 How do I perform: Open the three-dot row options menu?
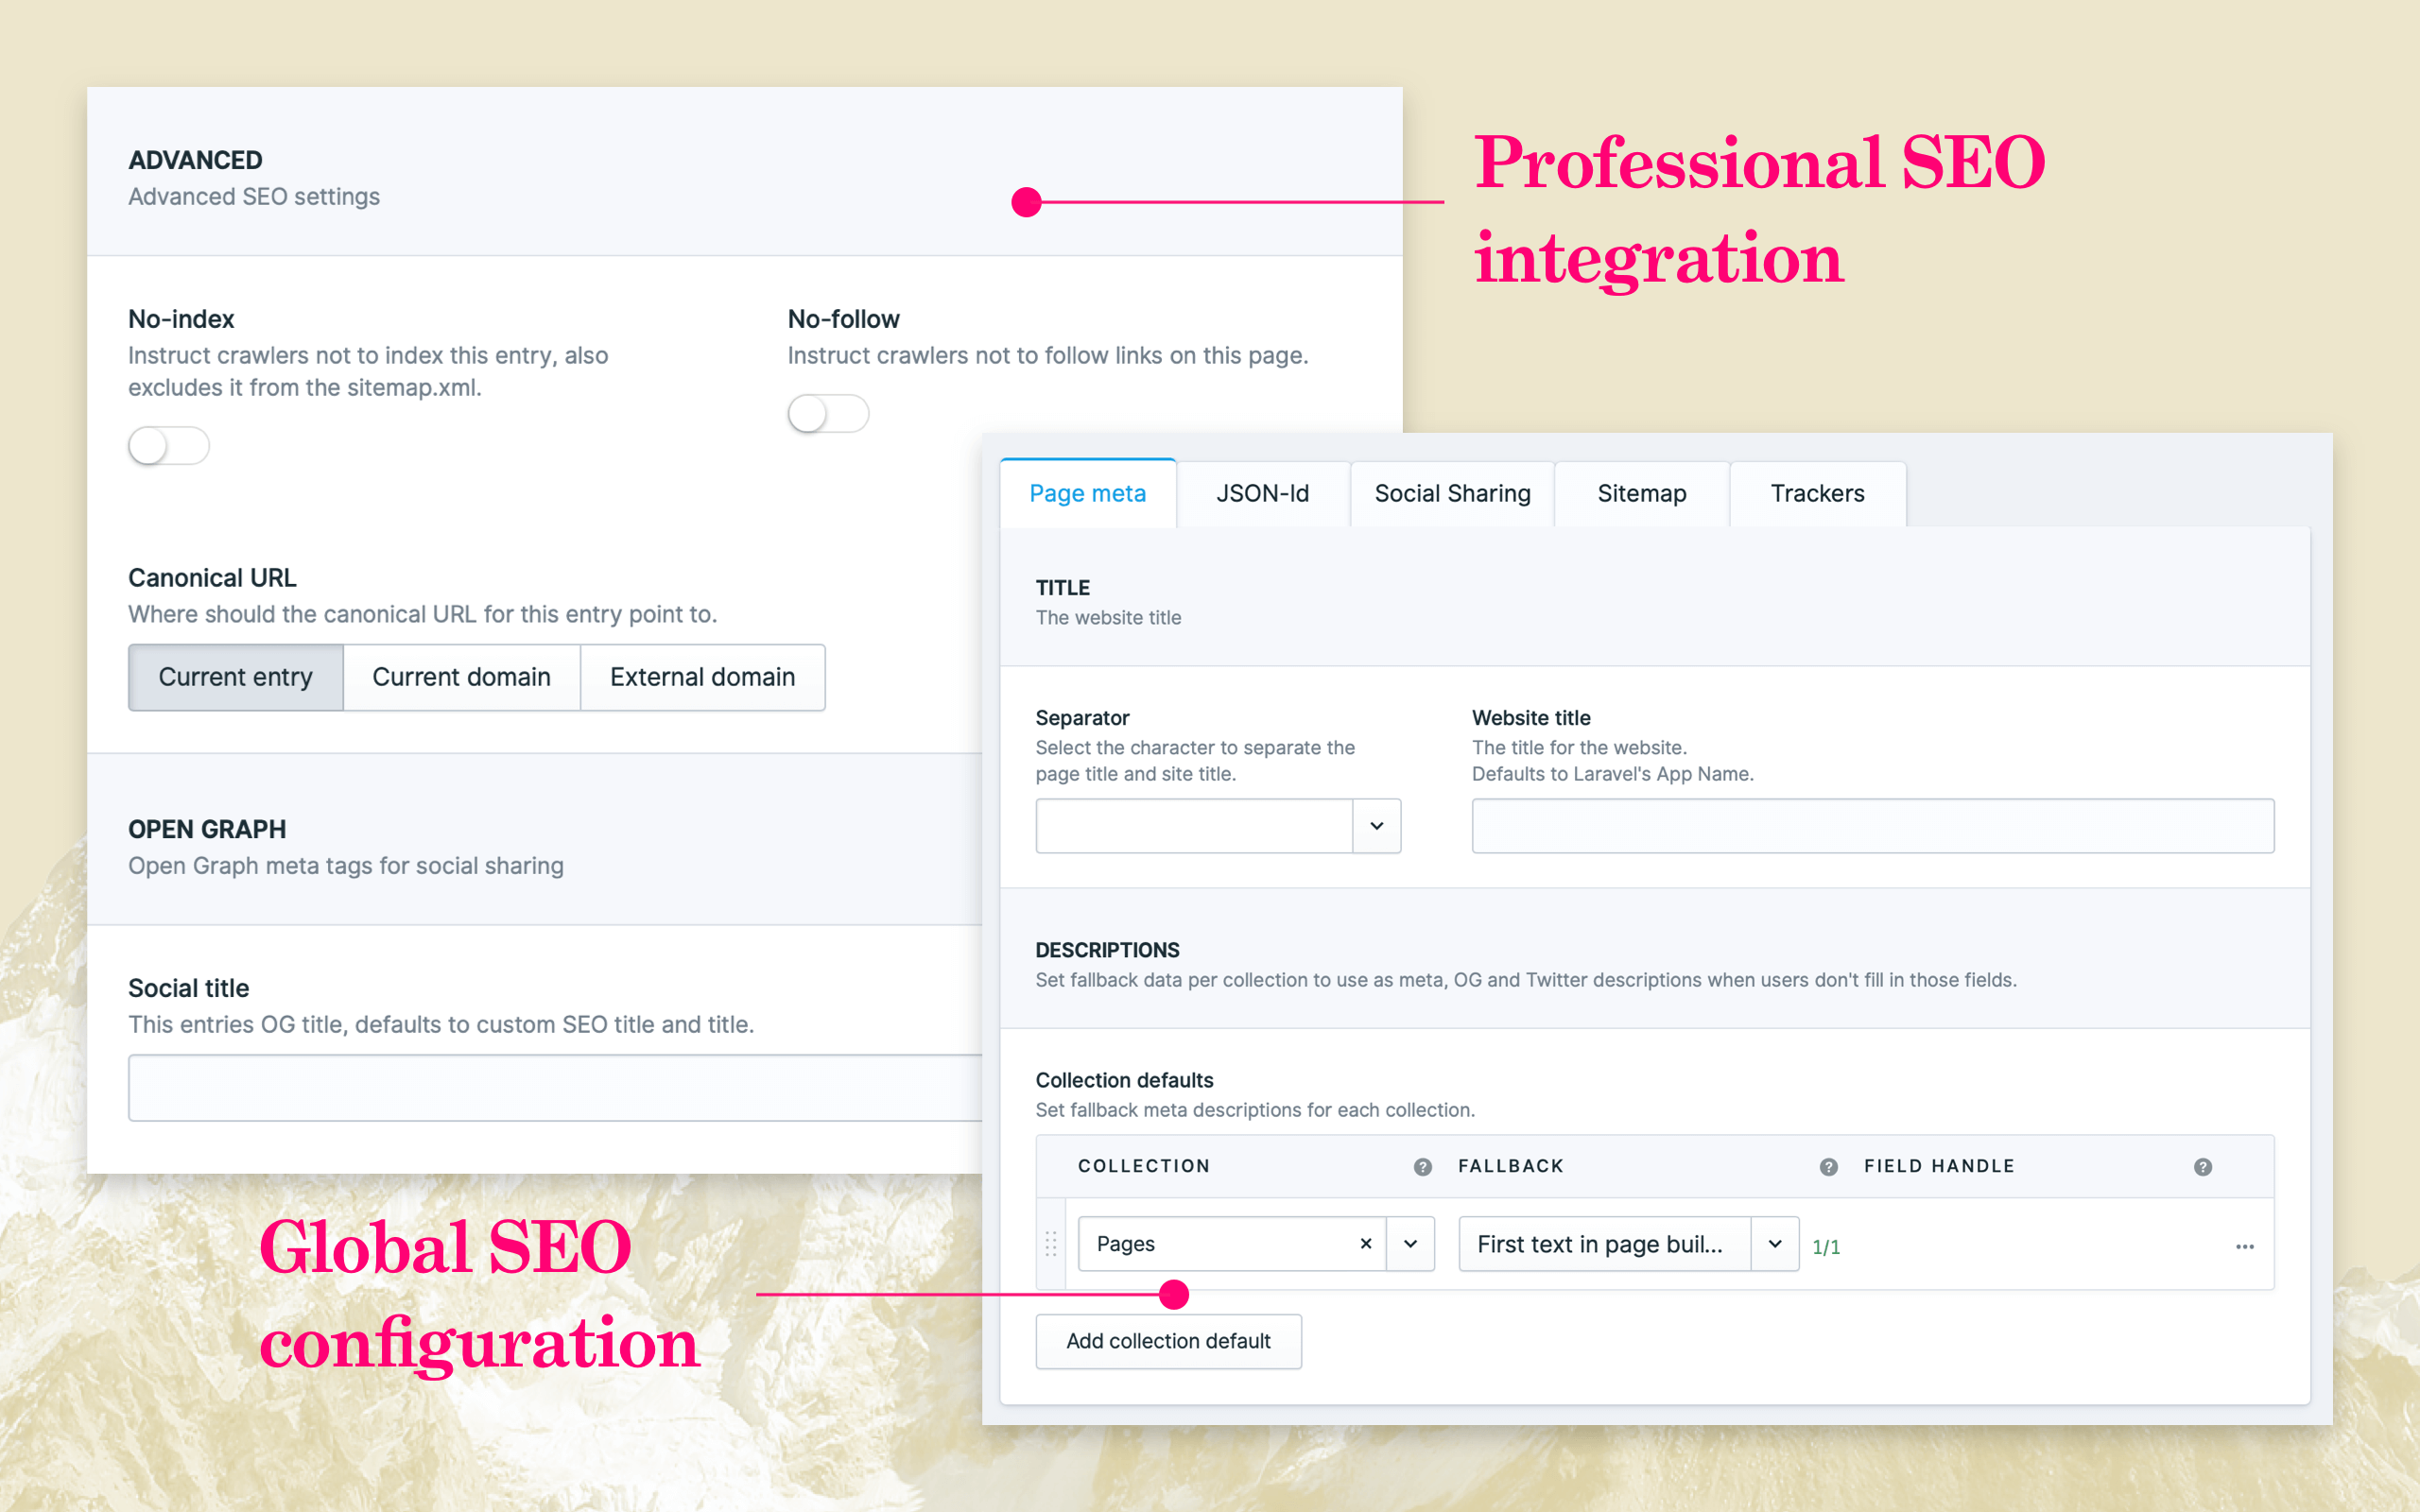(x=2244, y=1246)
